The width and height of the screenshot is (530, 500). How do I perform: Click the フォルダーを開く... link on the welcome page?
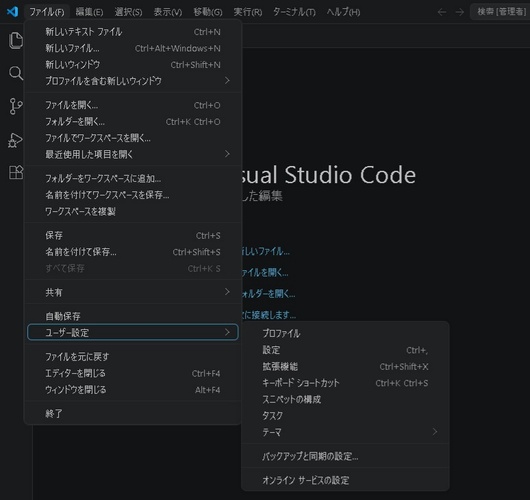269,293
